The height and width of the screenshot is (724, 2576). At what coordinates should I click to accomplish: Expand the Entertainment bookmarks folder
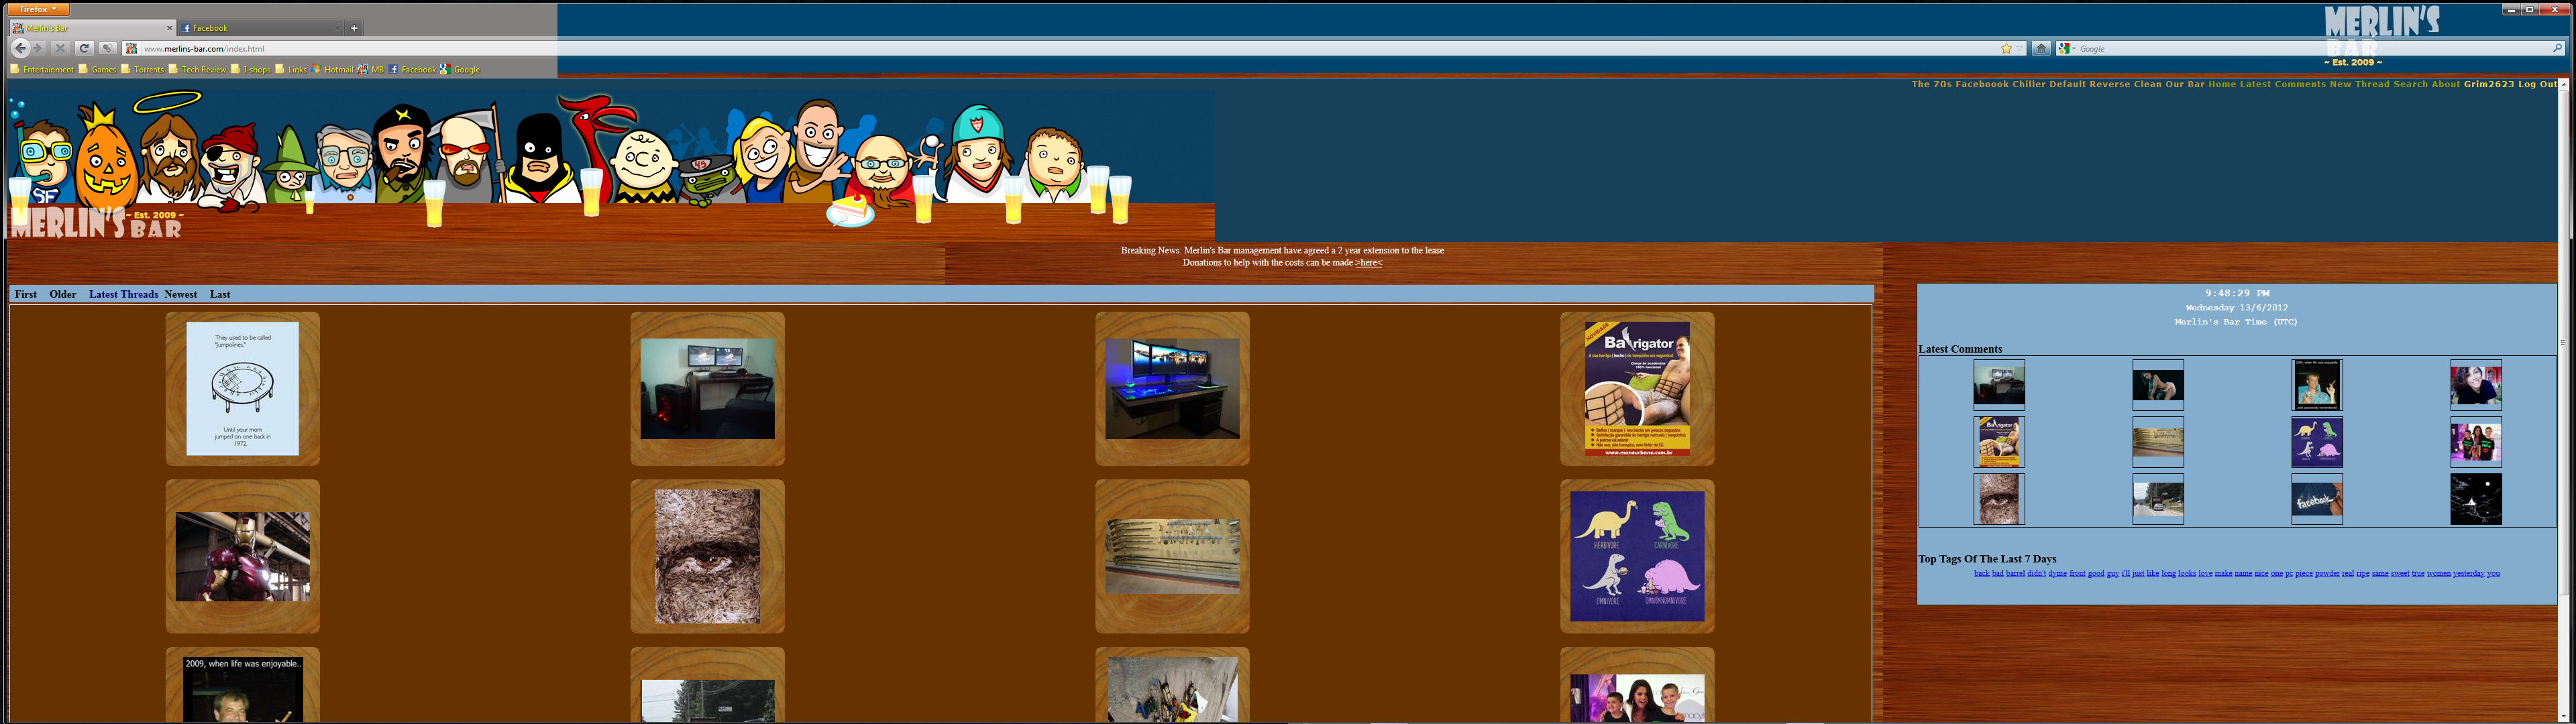click(42, 69)
